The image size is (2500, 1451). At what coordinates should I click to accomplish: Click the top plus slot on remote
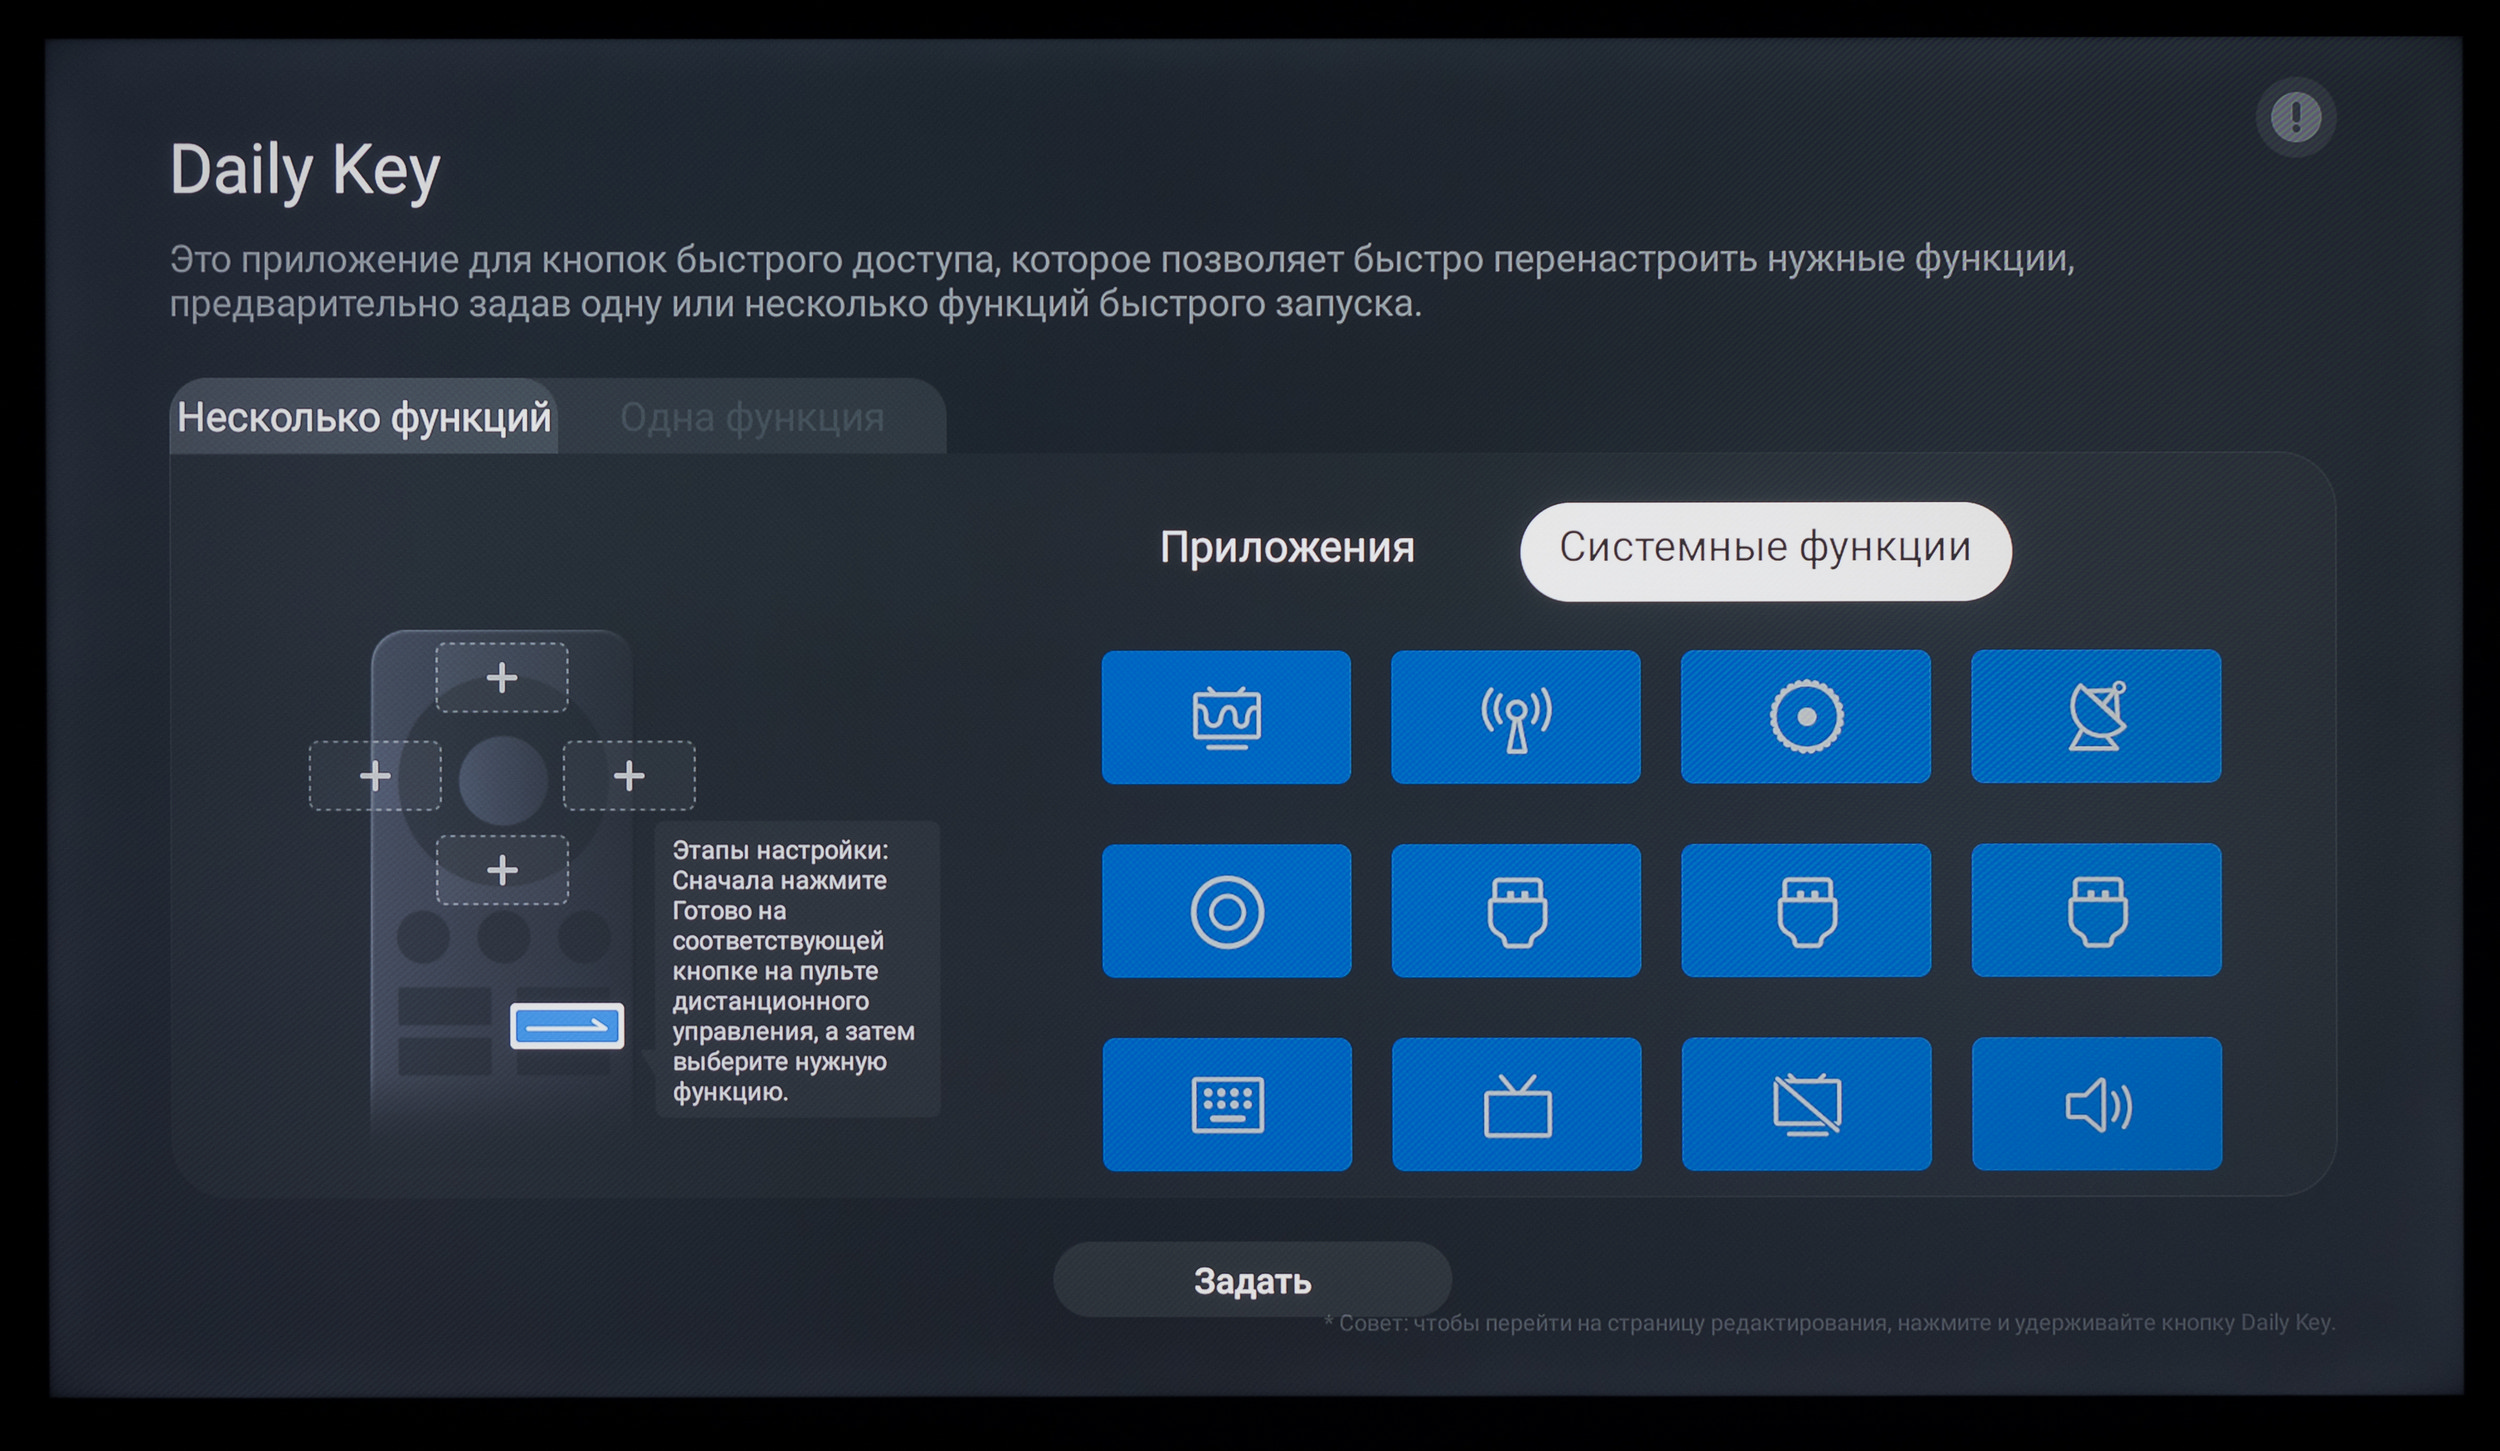502,678
